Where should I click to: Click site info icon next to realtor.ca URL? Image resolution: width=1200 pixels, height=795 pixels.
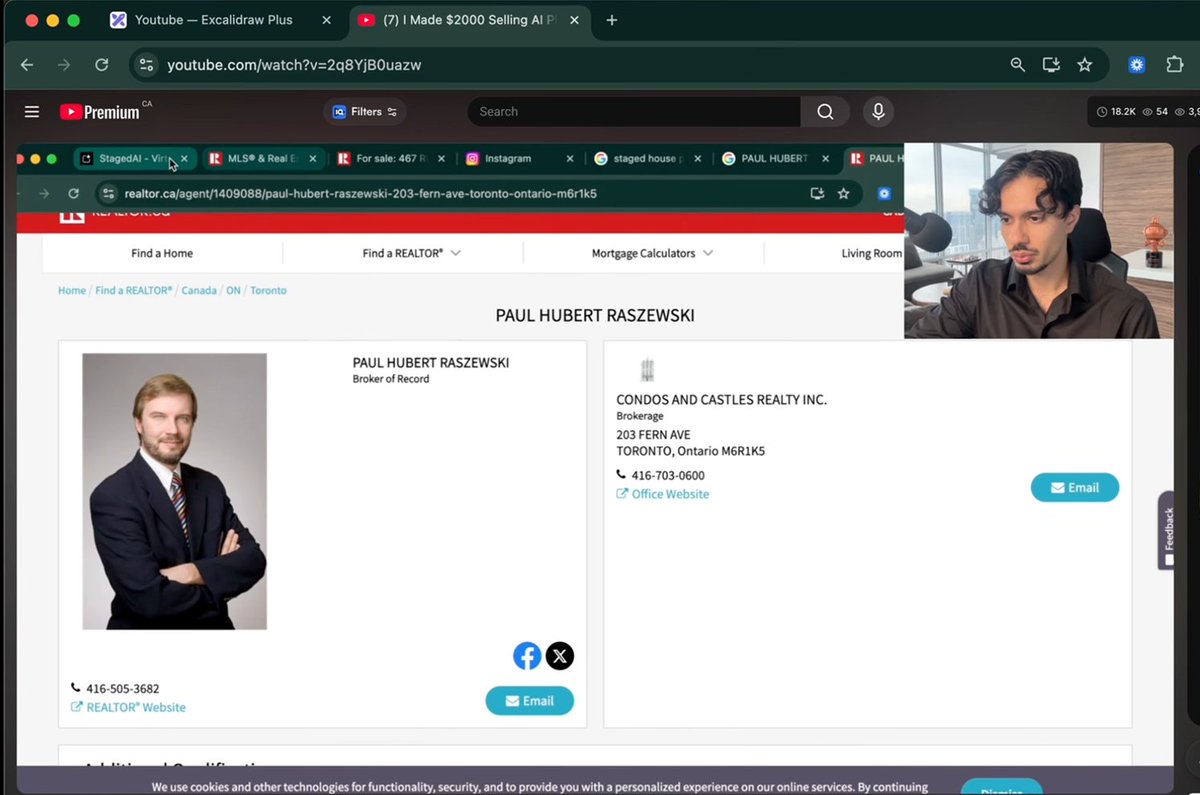pos(110,194)
